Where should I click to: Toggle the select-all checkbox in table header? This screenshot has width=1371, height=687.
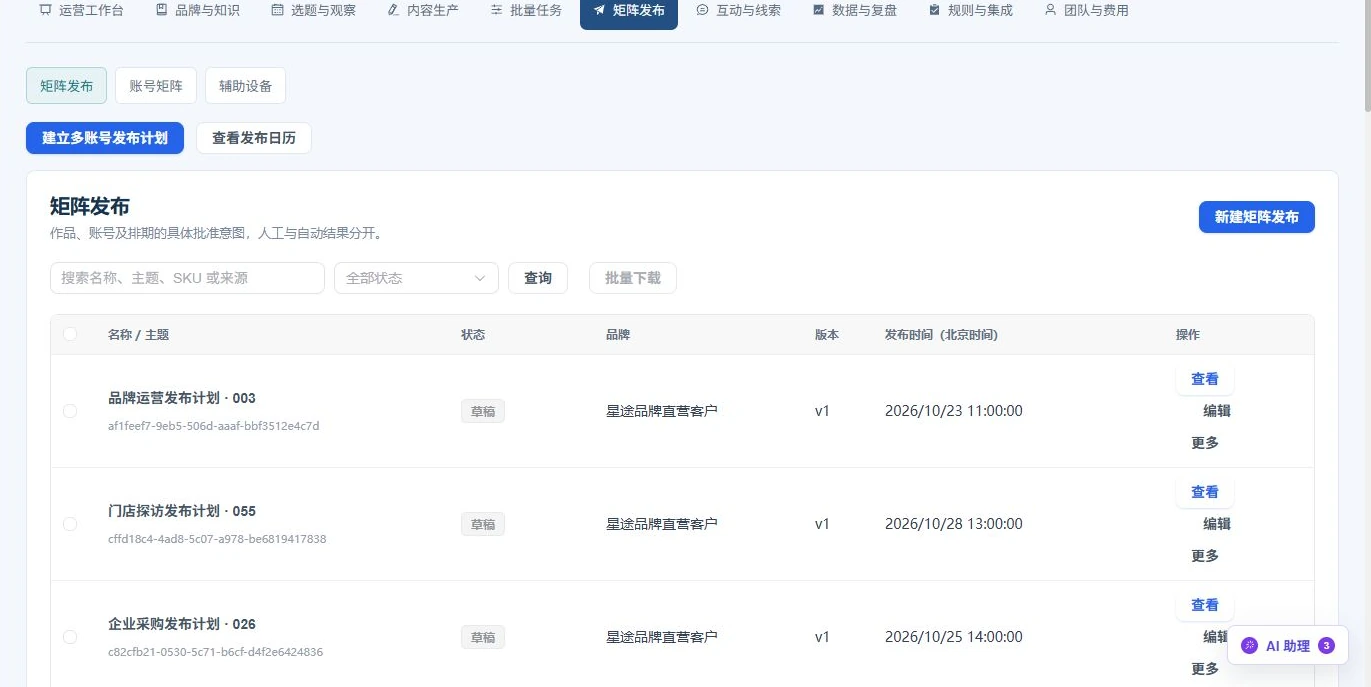click(70, 334)
